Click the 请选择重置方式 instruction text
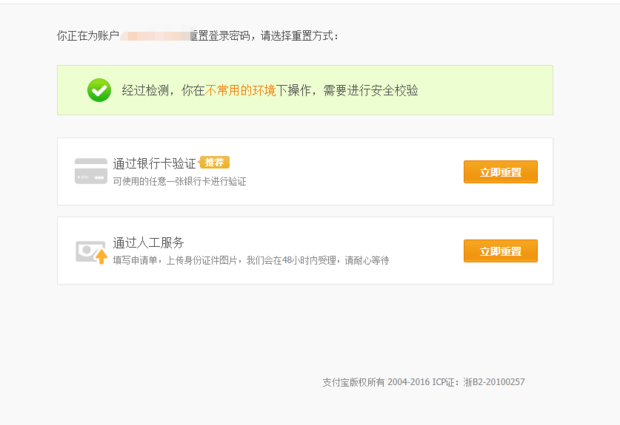The width and height of the screenshot is (620, 425). click(299, 36)
